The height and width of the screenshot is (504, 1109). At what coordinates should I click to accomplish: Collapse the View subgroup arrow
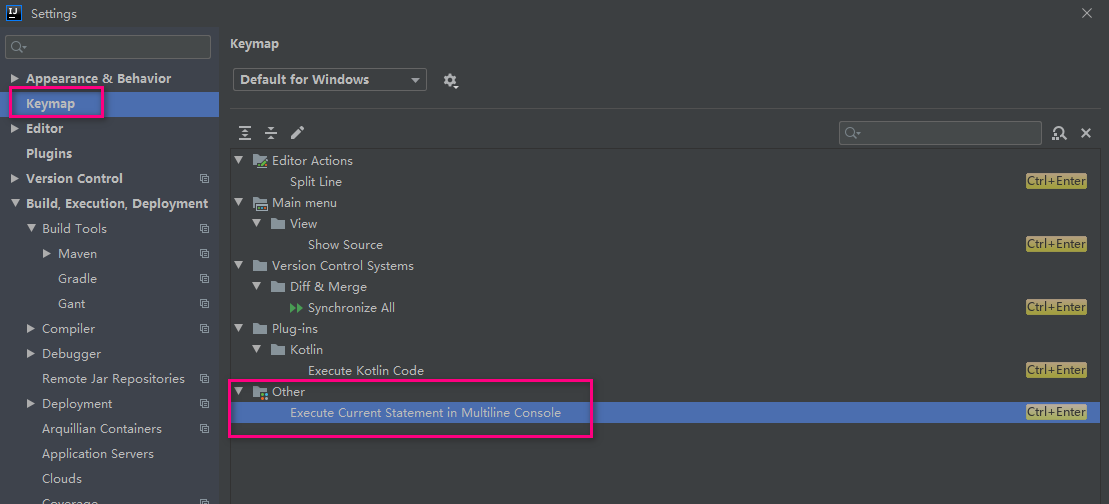click(257, 223)
